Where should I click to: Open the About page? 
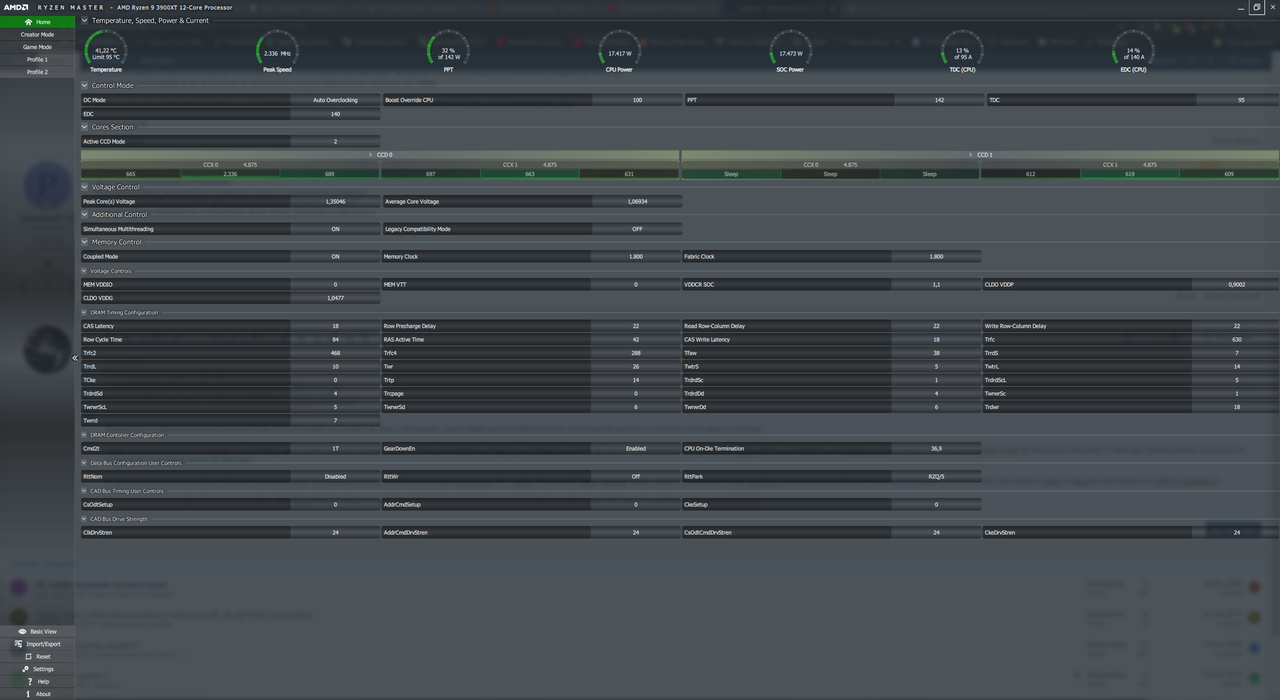(37, 694)
